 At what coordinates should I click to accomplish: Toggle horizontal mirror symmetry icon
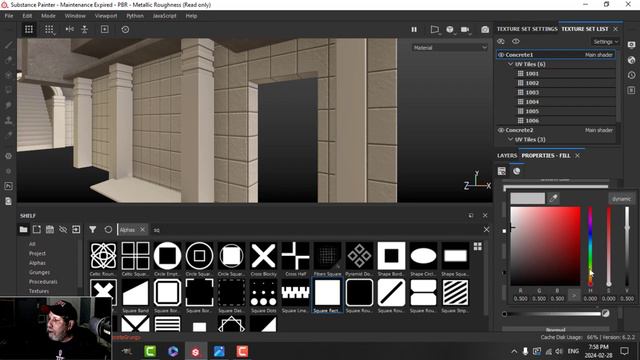coord(70,29)
